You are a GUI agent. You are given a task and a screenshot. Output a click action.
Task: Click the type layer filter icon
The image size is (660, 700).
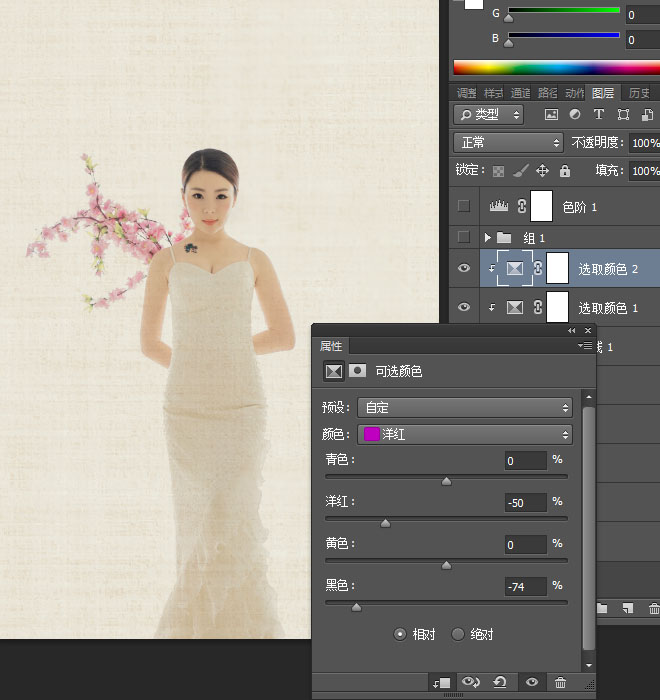[x=598, y=115]
